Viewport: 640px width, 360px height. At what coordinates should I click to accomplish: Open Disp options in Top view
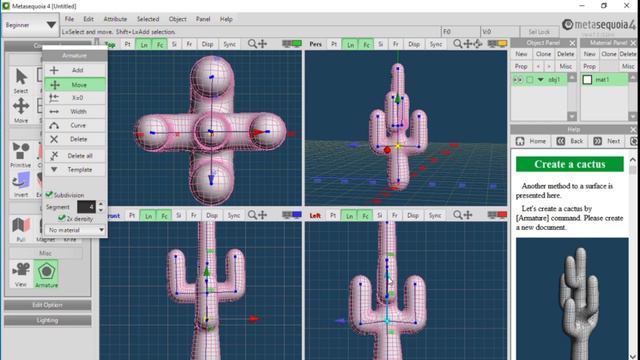point(207,44)
